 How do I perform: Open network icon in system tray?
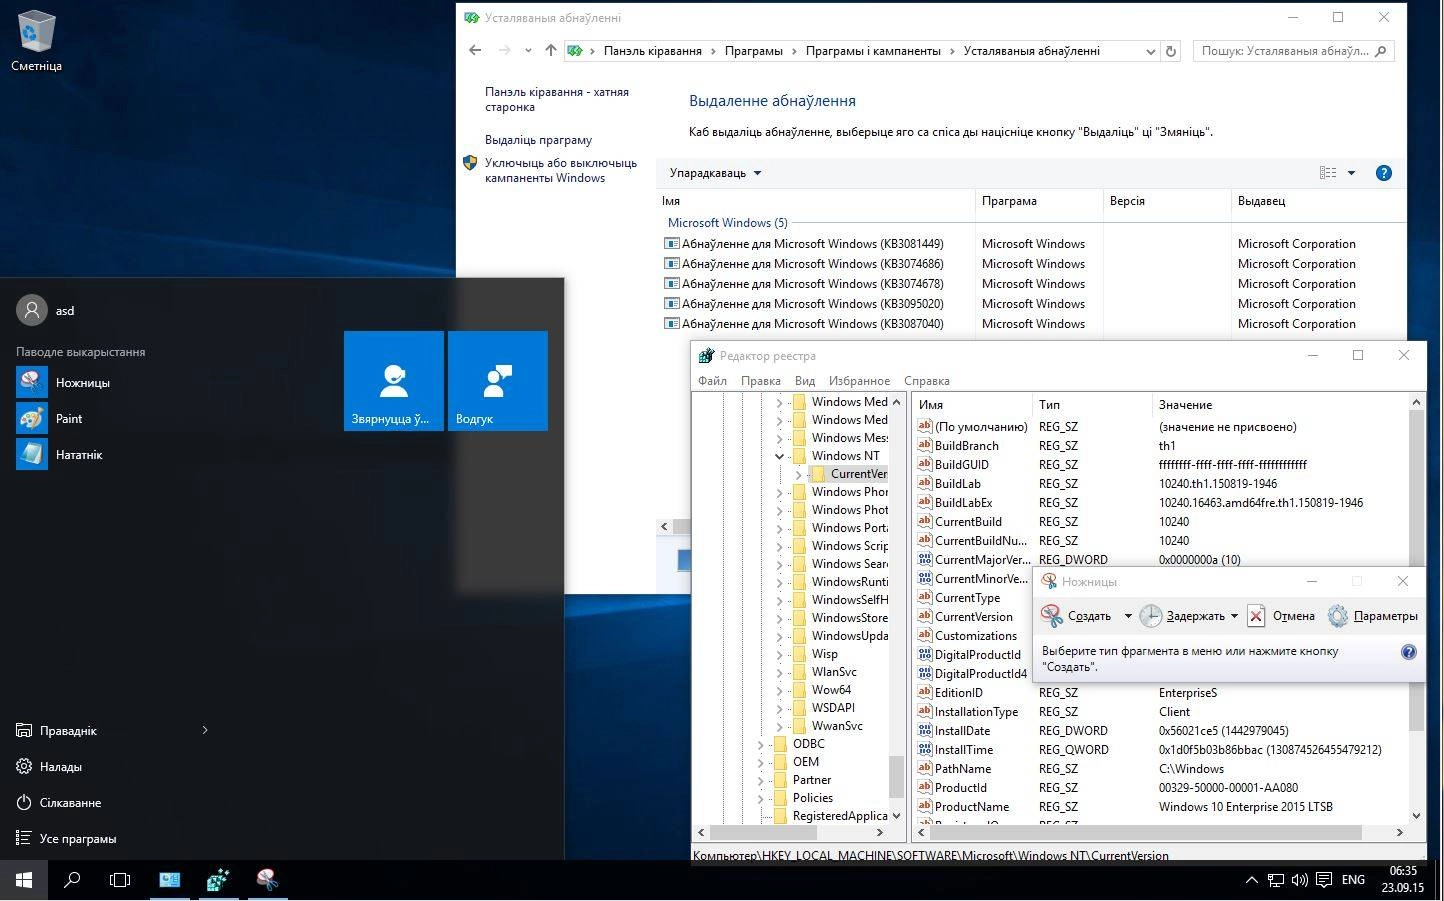pyautogui.click(x=1276, y=880)
